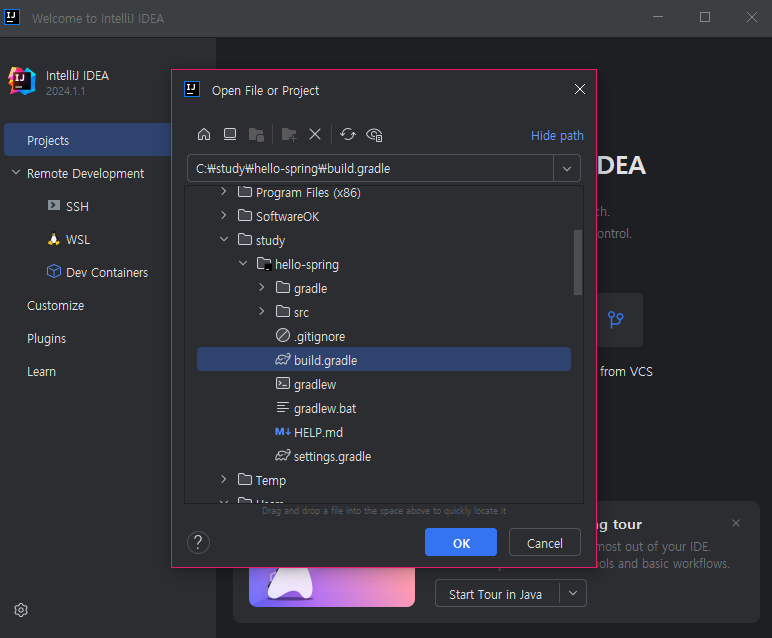Click the Hide path link
Screen dimensions: 772x638
click(x=557, y=135)
